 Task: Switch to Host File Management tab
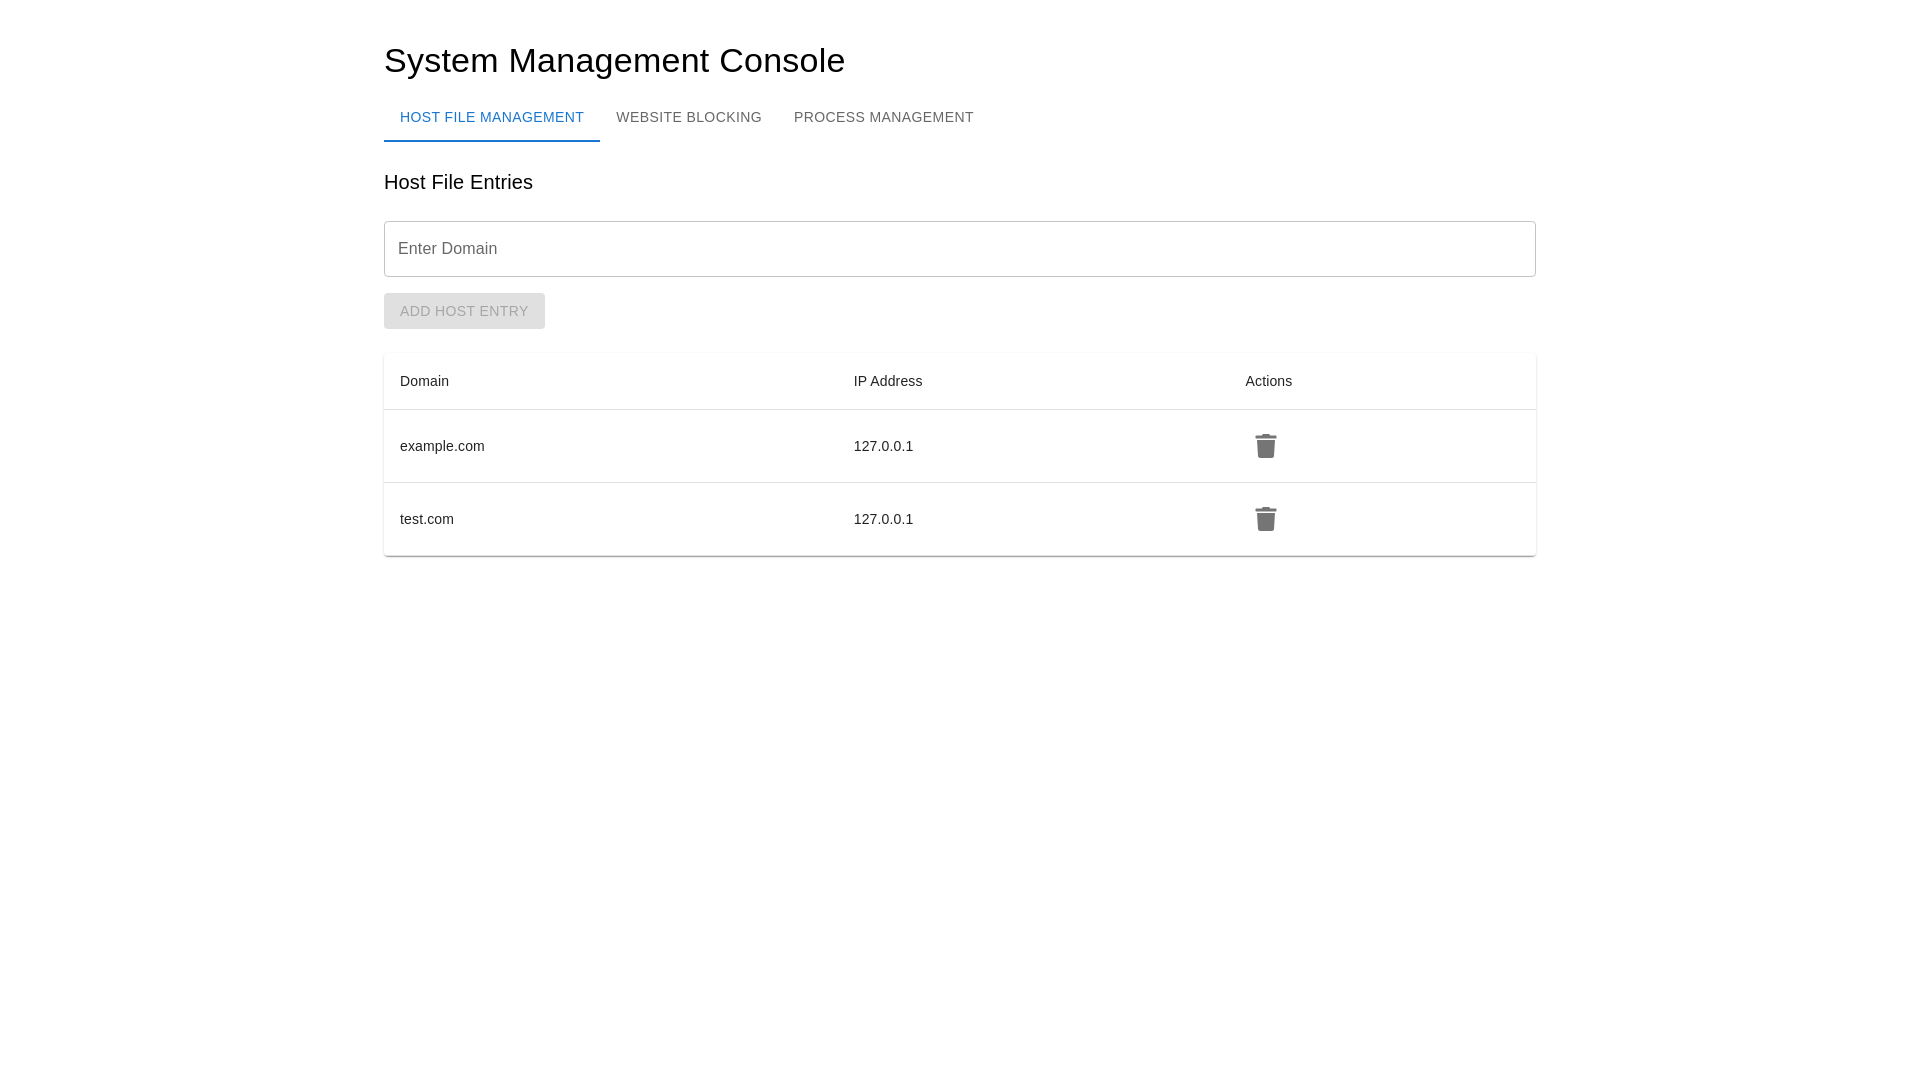(492, 118)
